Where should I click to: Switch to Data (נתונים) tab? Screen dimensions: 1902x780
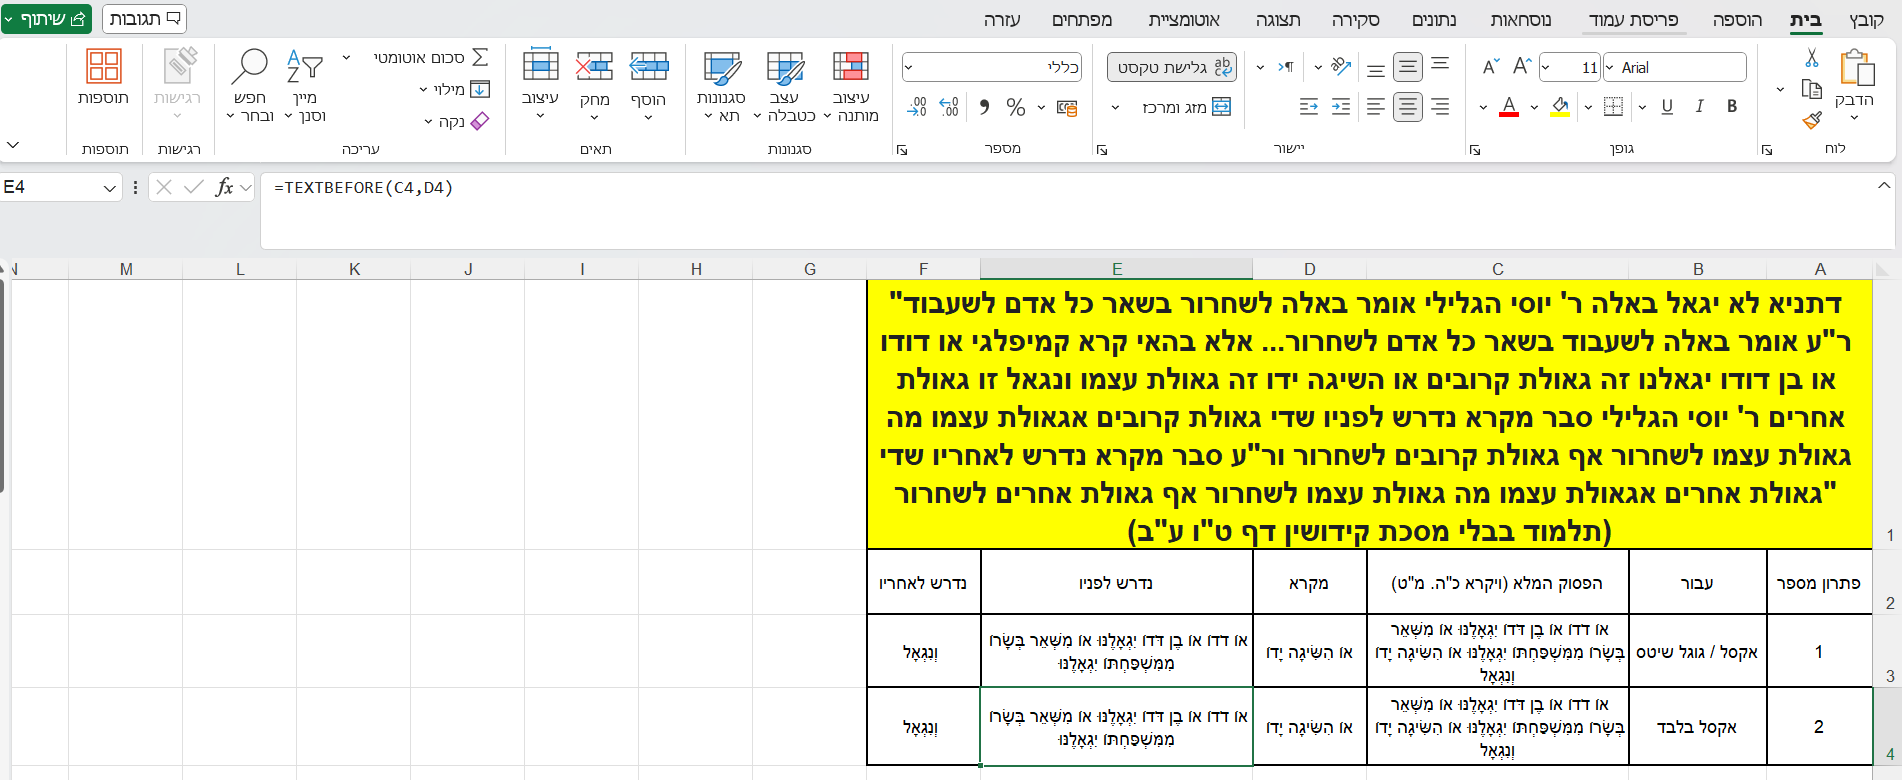coord(1434,20)
